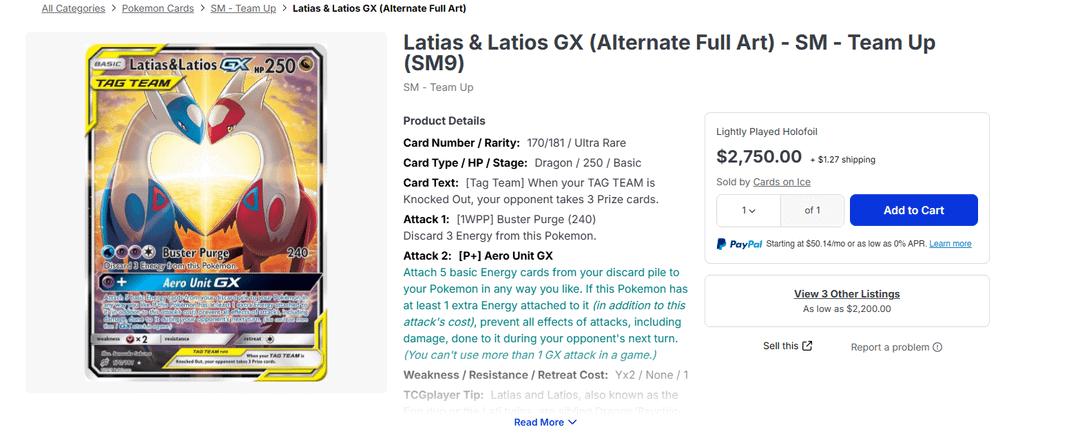Click the SM - Team Up set name under the title
The height and width of the screenshot is (438, 1080).
438,87
